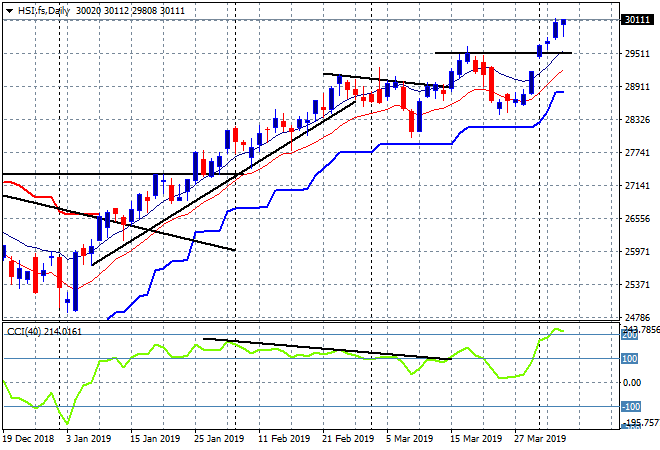Click the 25 Jan 2019 date label

pos(219,438)
